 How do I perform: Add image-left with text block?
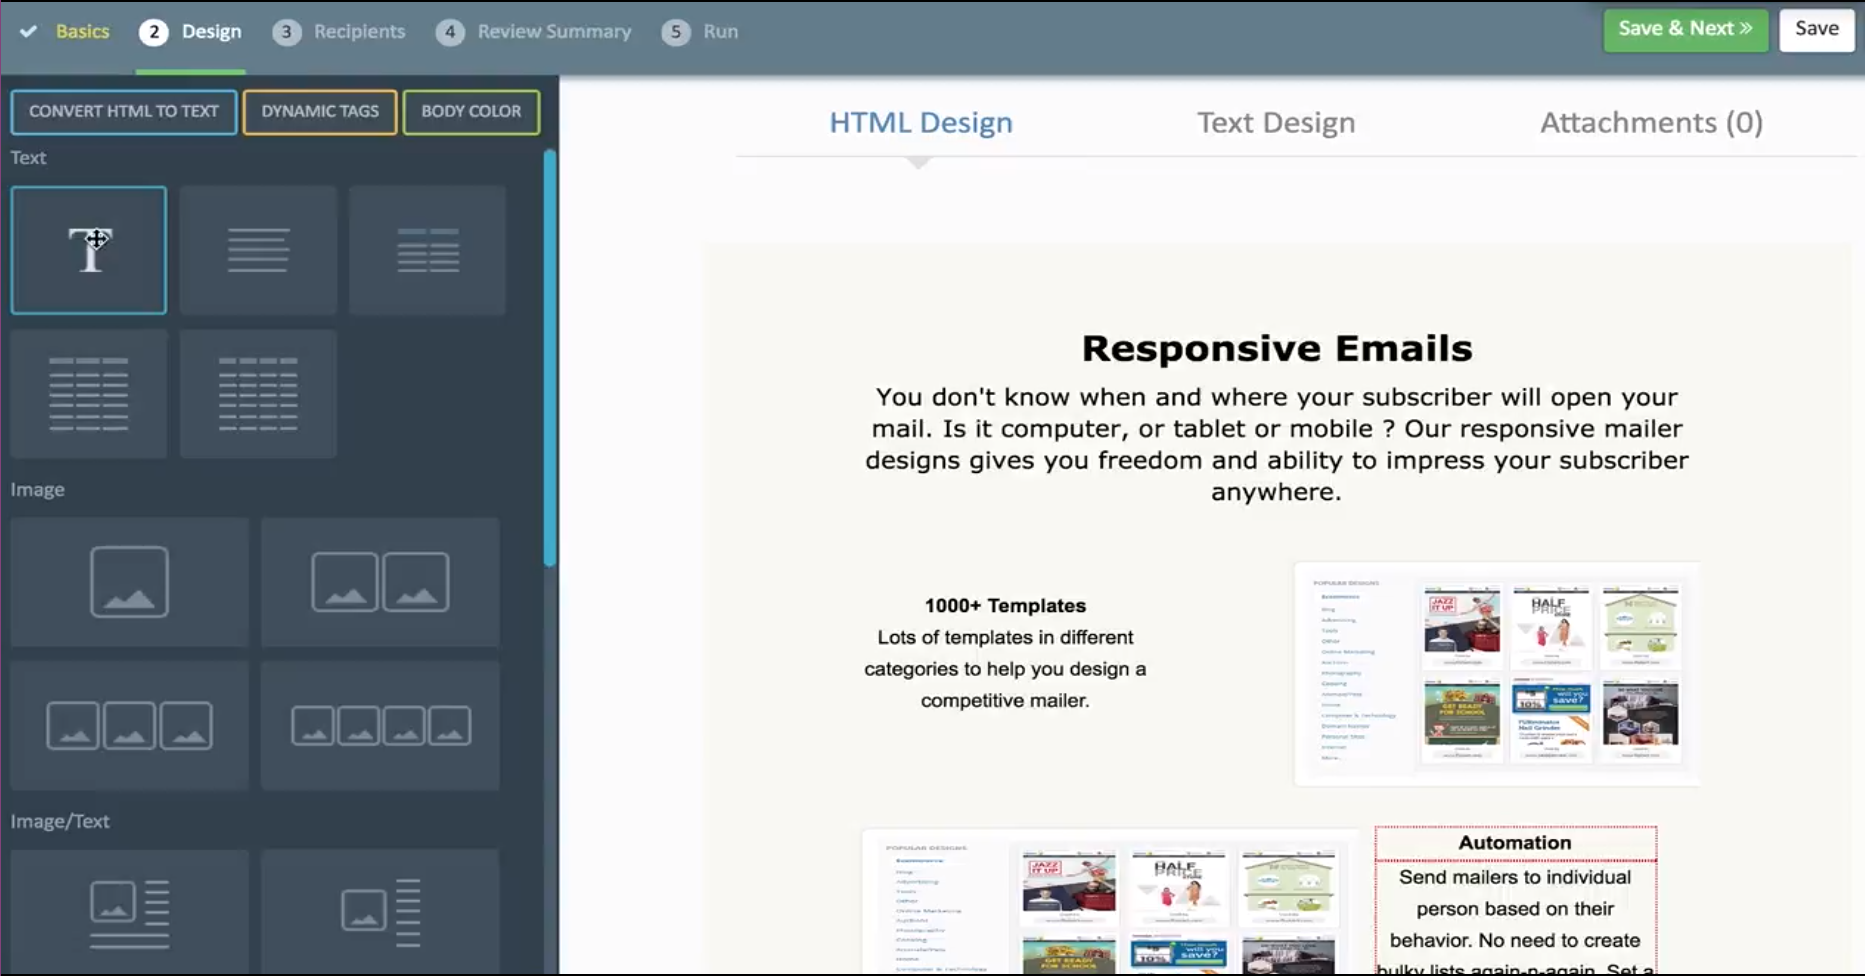tap(130, 912)
